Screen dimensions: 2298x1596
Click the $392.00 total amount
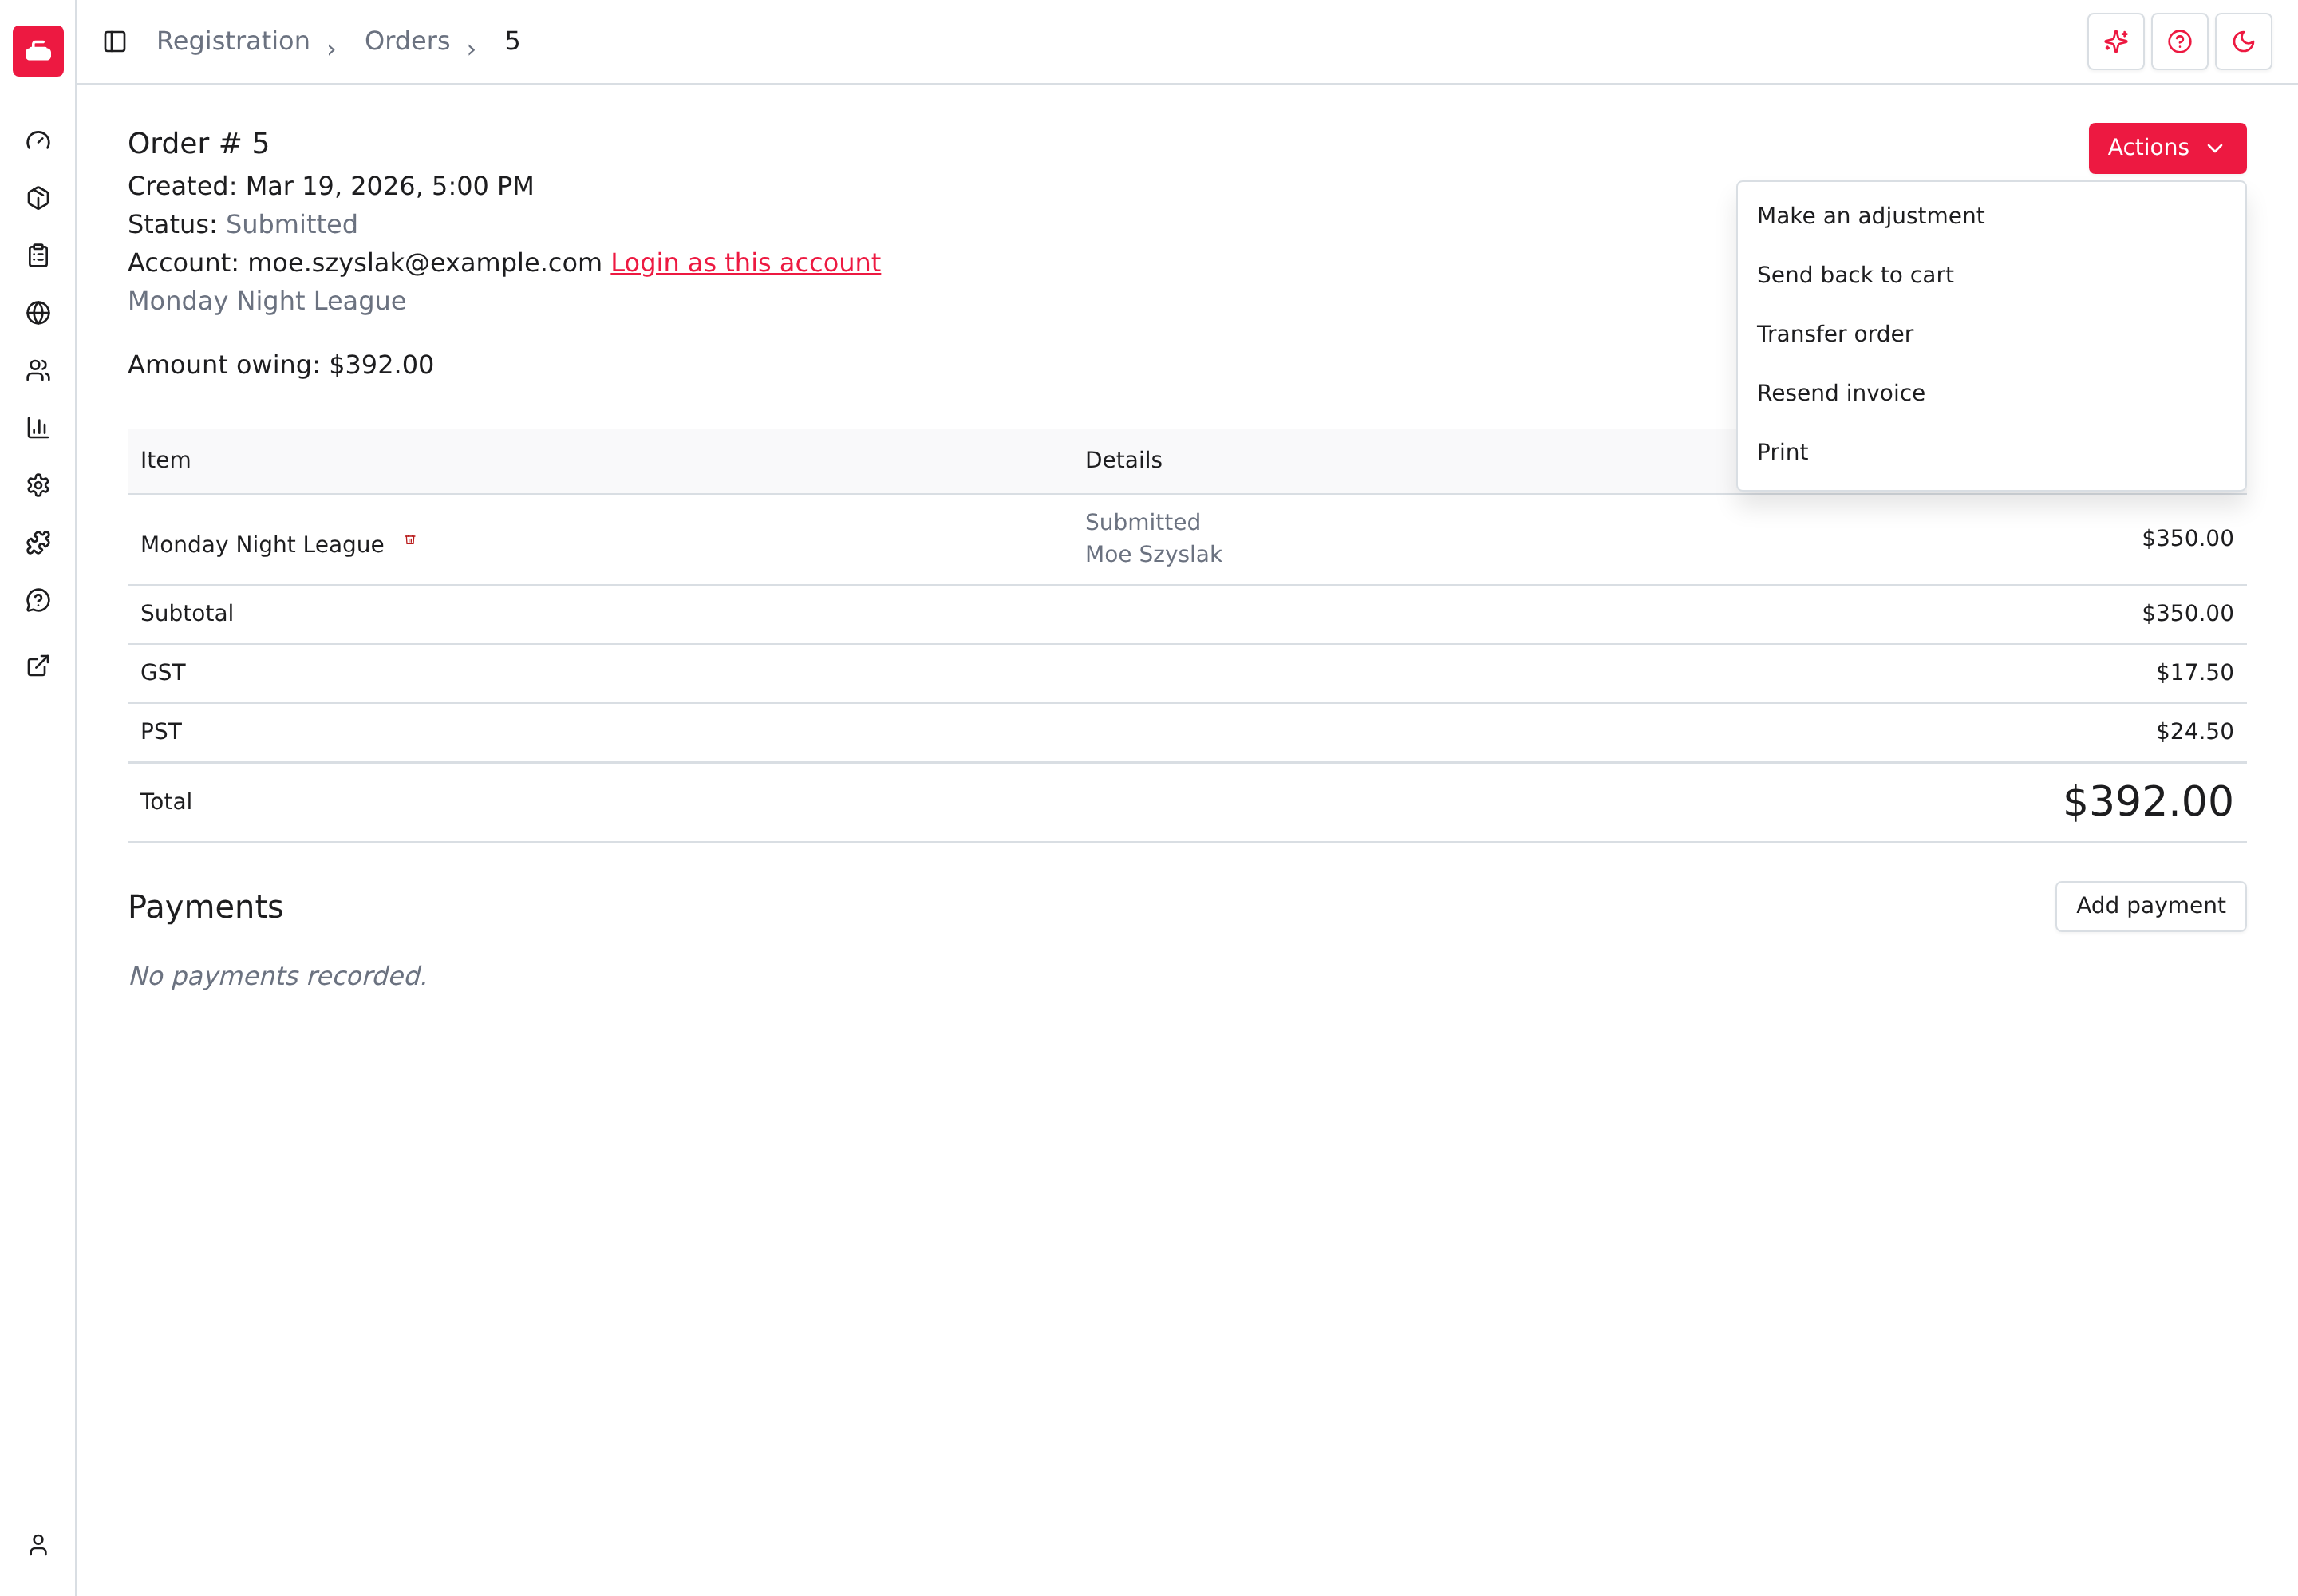2148,802
